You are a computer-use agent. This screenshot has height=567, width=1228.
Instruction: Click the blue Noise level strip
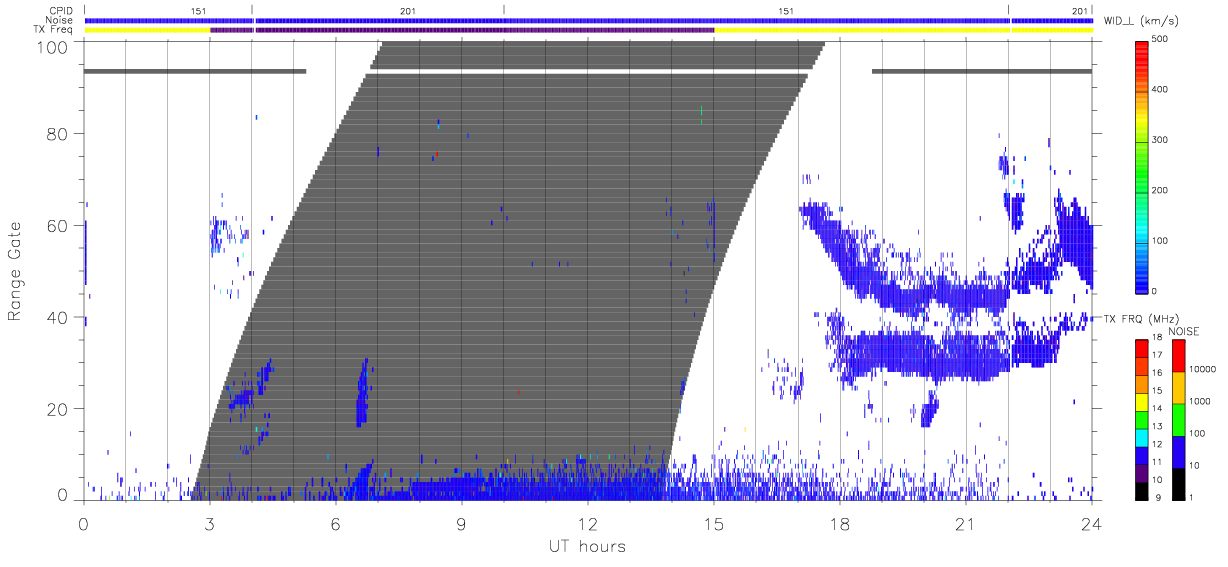click(x=588, y=20)
